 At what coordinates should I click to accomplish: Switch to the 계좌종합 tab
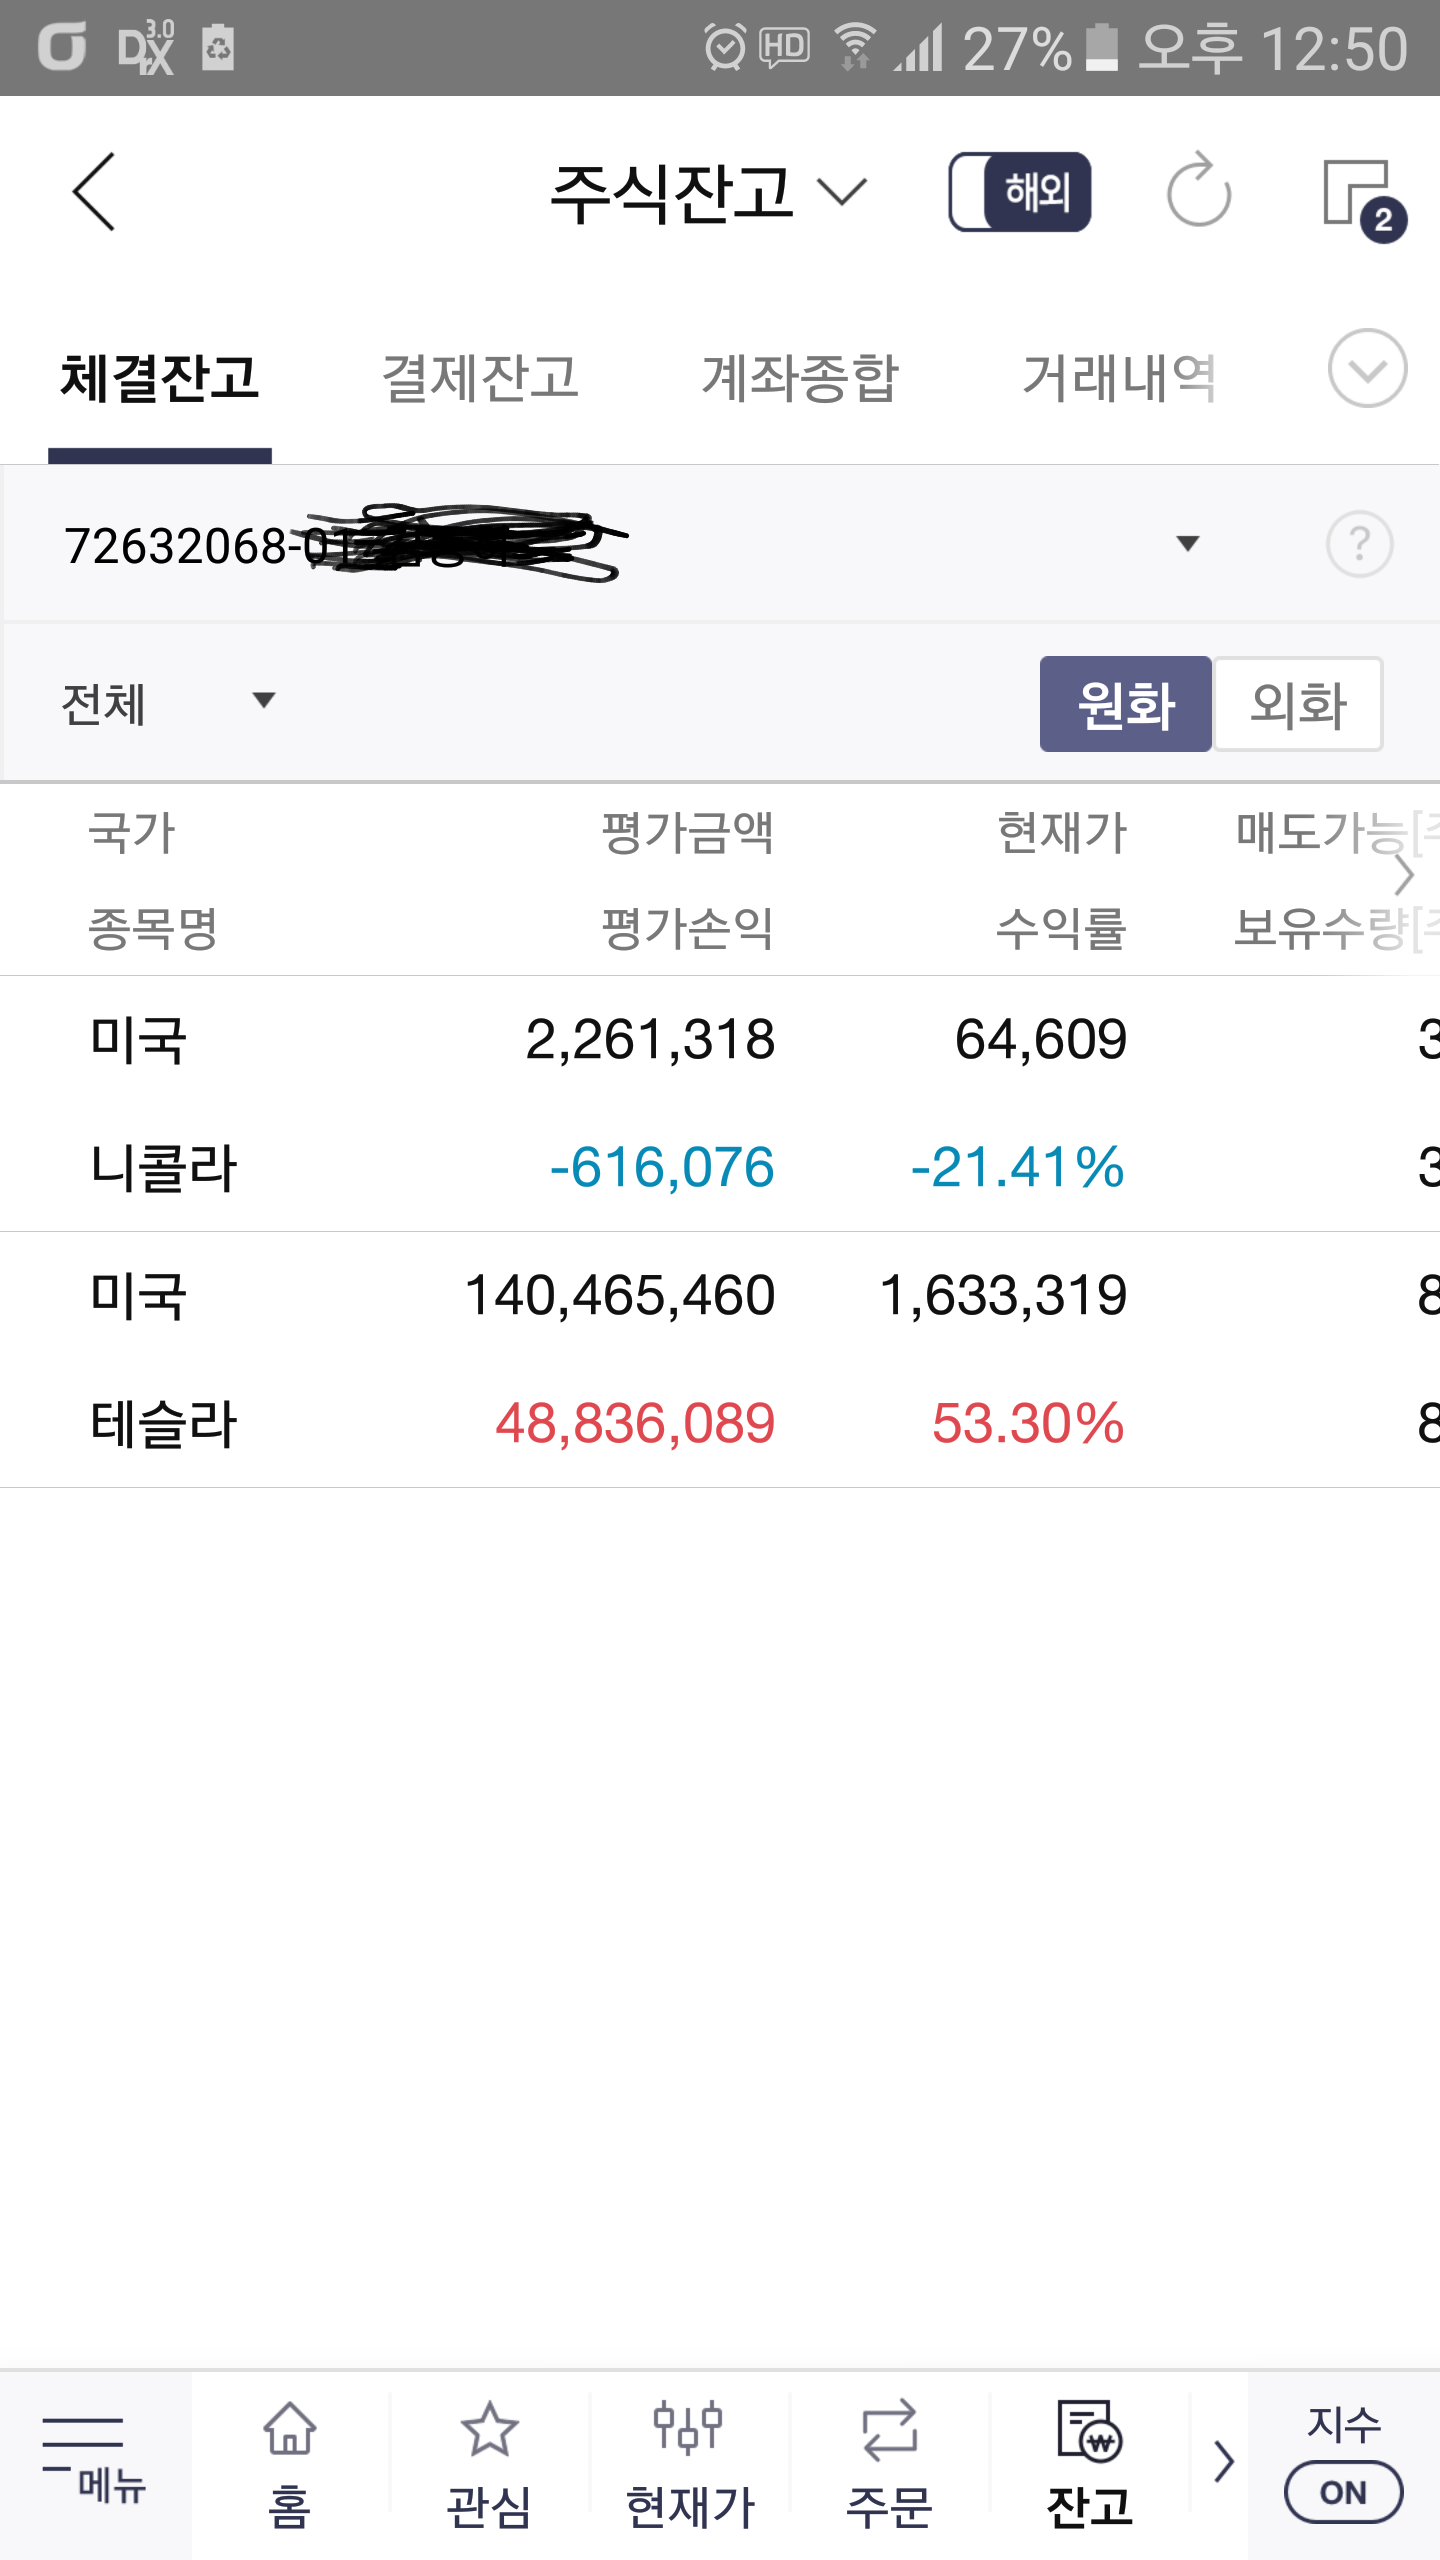(x=800, y=378)
